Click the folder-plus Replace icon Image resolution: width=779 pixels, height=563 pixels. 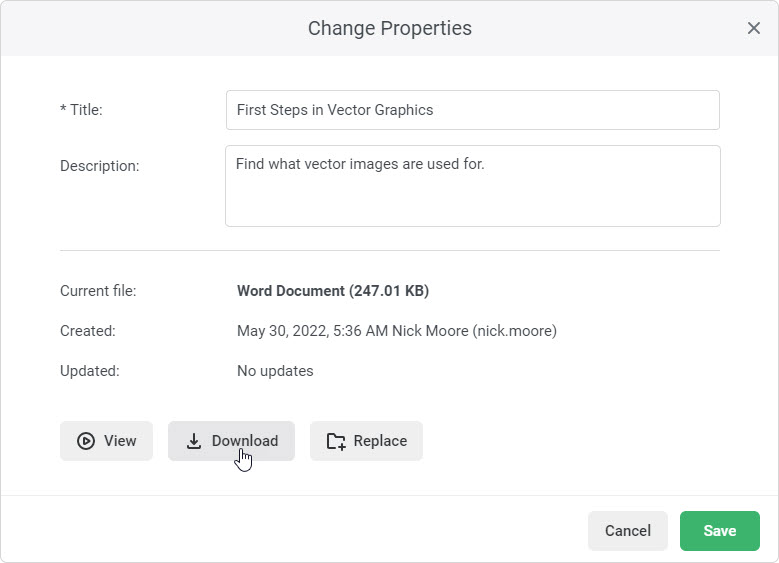pyautogui.click(x=336, y=441)
